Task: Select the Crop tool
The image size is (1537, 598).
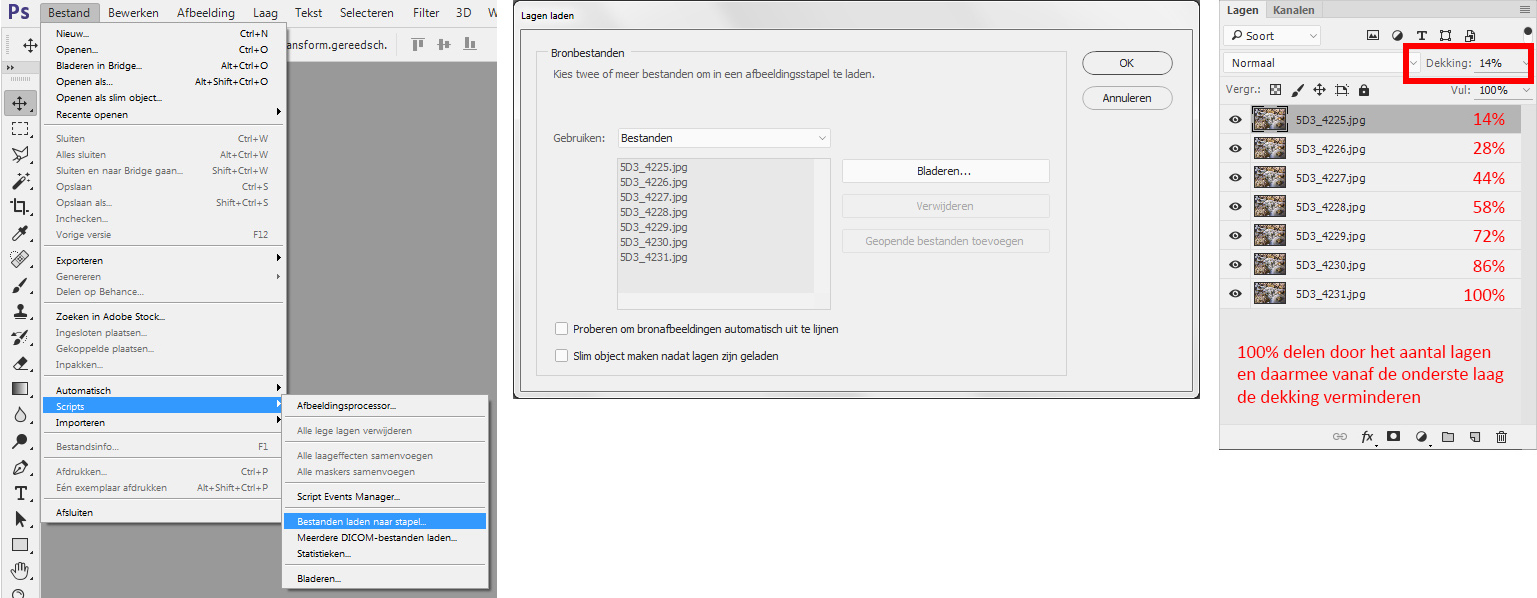Action: point(20,207)
